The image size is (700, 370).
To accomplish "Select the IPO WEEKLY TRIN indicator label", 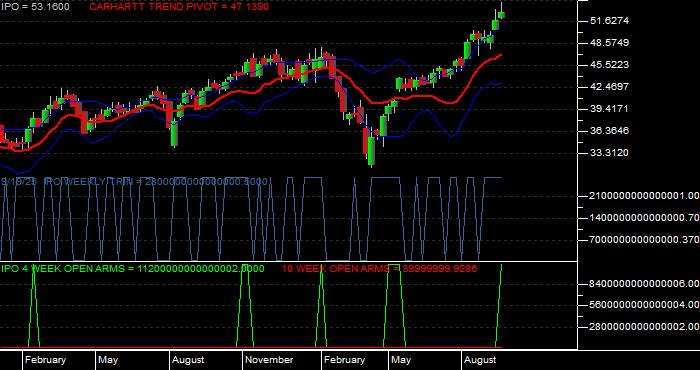I will 134,182.
